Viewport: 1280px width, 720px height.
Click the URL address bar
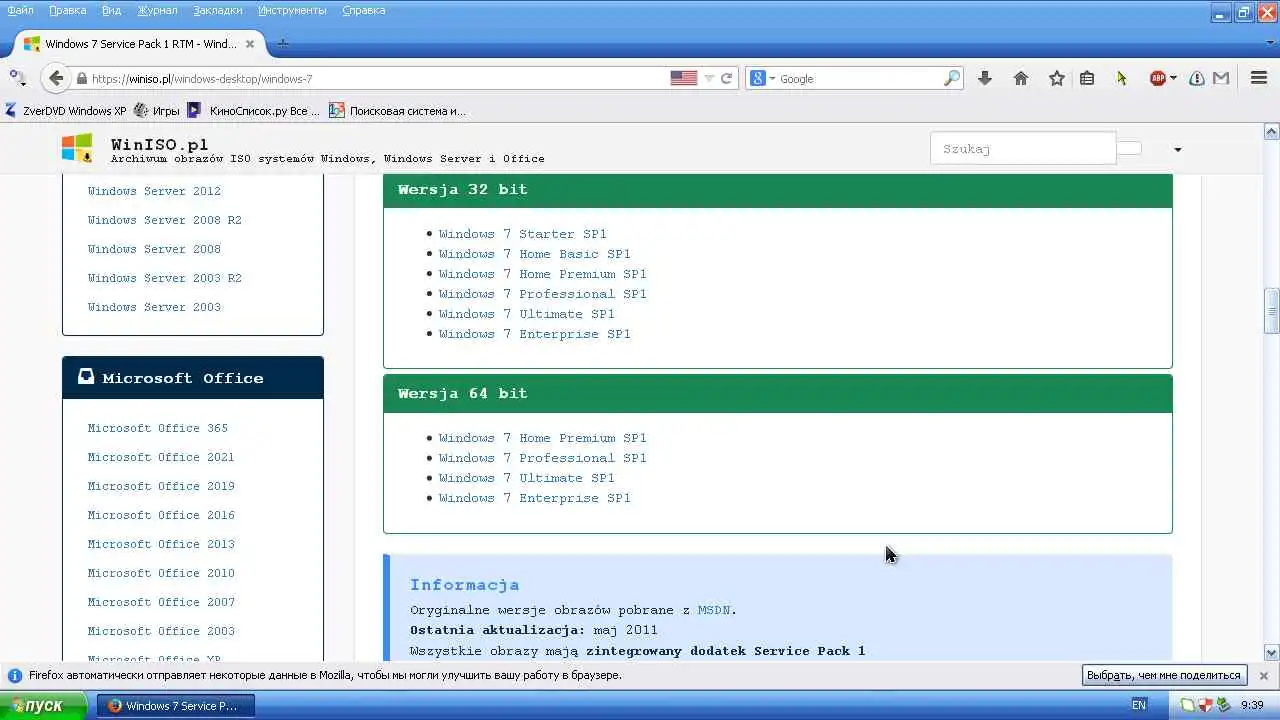pyautogui.click(x=378, y=78)
